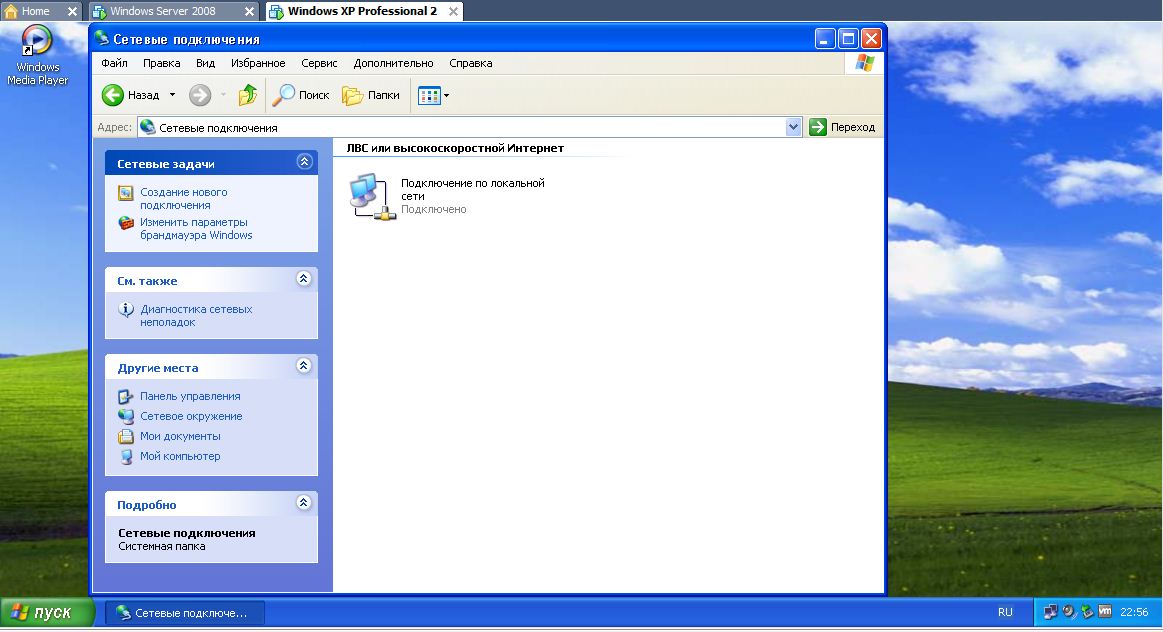Open the Правка menu
The width and height of the screenshot is (1163, 632).
pos(162,63)
